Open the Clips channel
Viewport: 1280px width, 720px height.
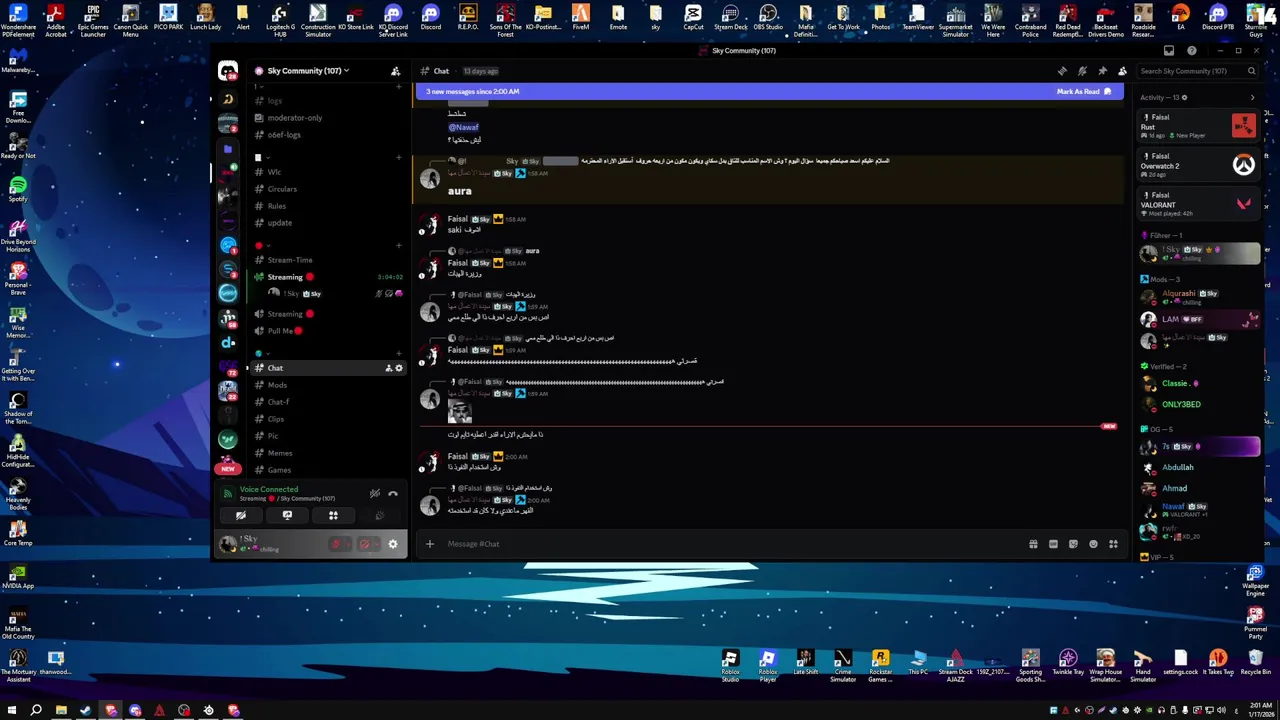pos(328,419)
